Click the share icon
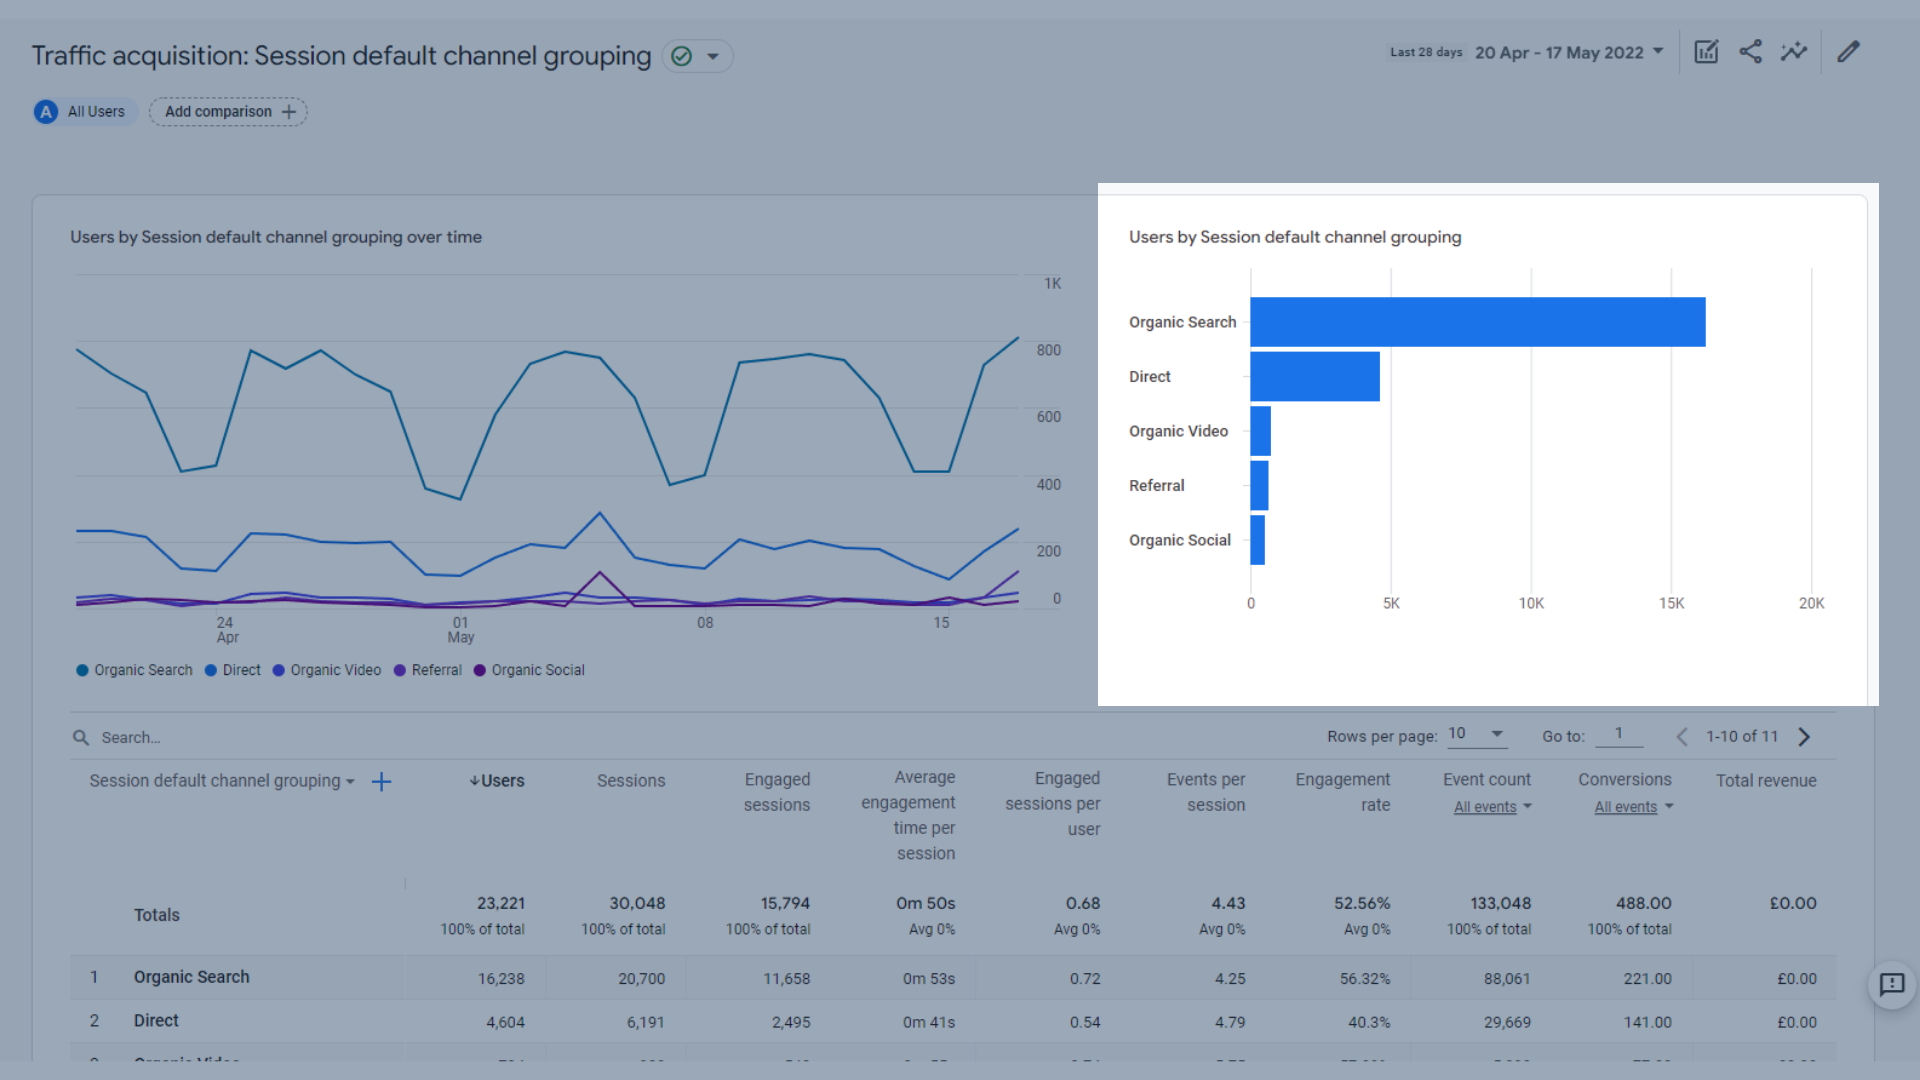1920x1080 pixels. click(x=1749, y=51)
